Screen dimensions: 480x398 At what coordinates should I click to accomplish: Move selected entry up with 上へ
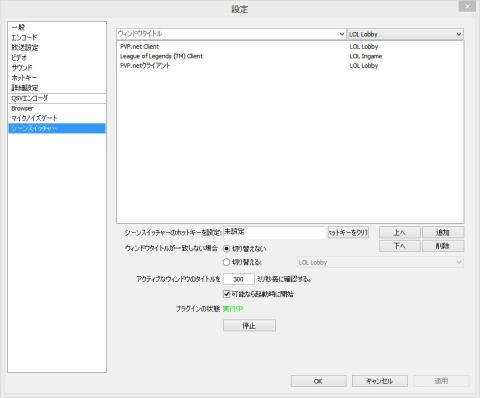(400, 232)
